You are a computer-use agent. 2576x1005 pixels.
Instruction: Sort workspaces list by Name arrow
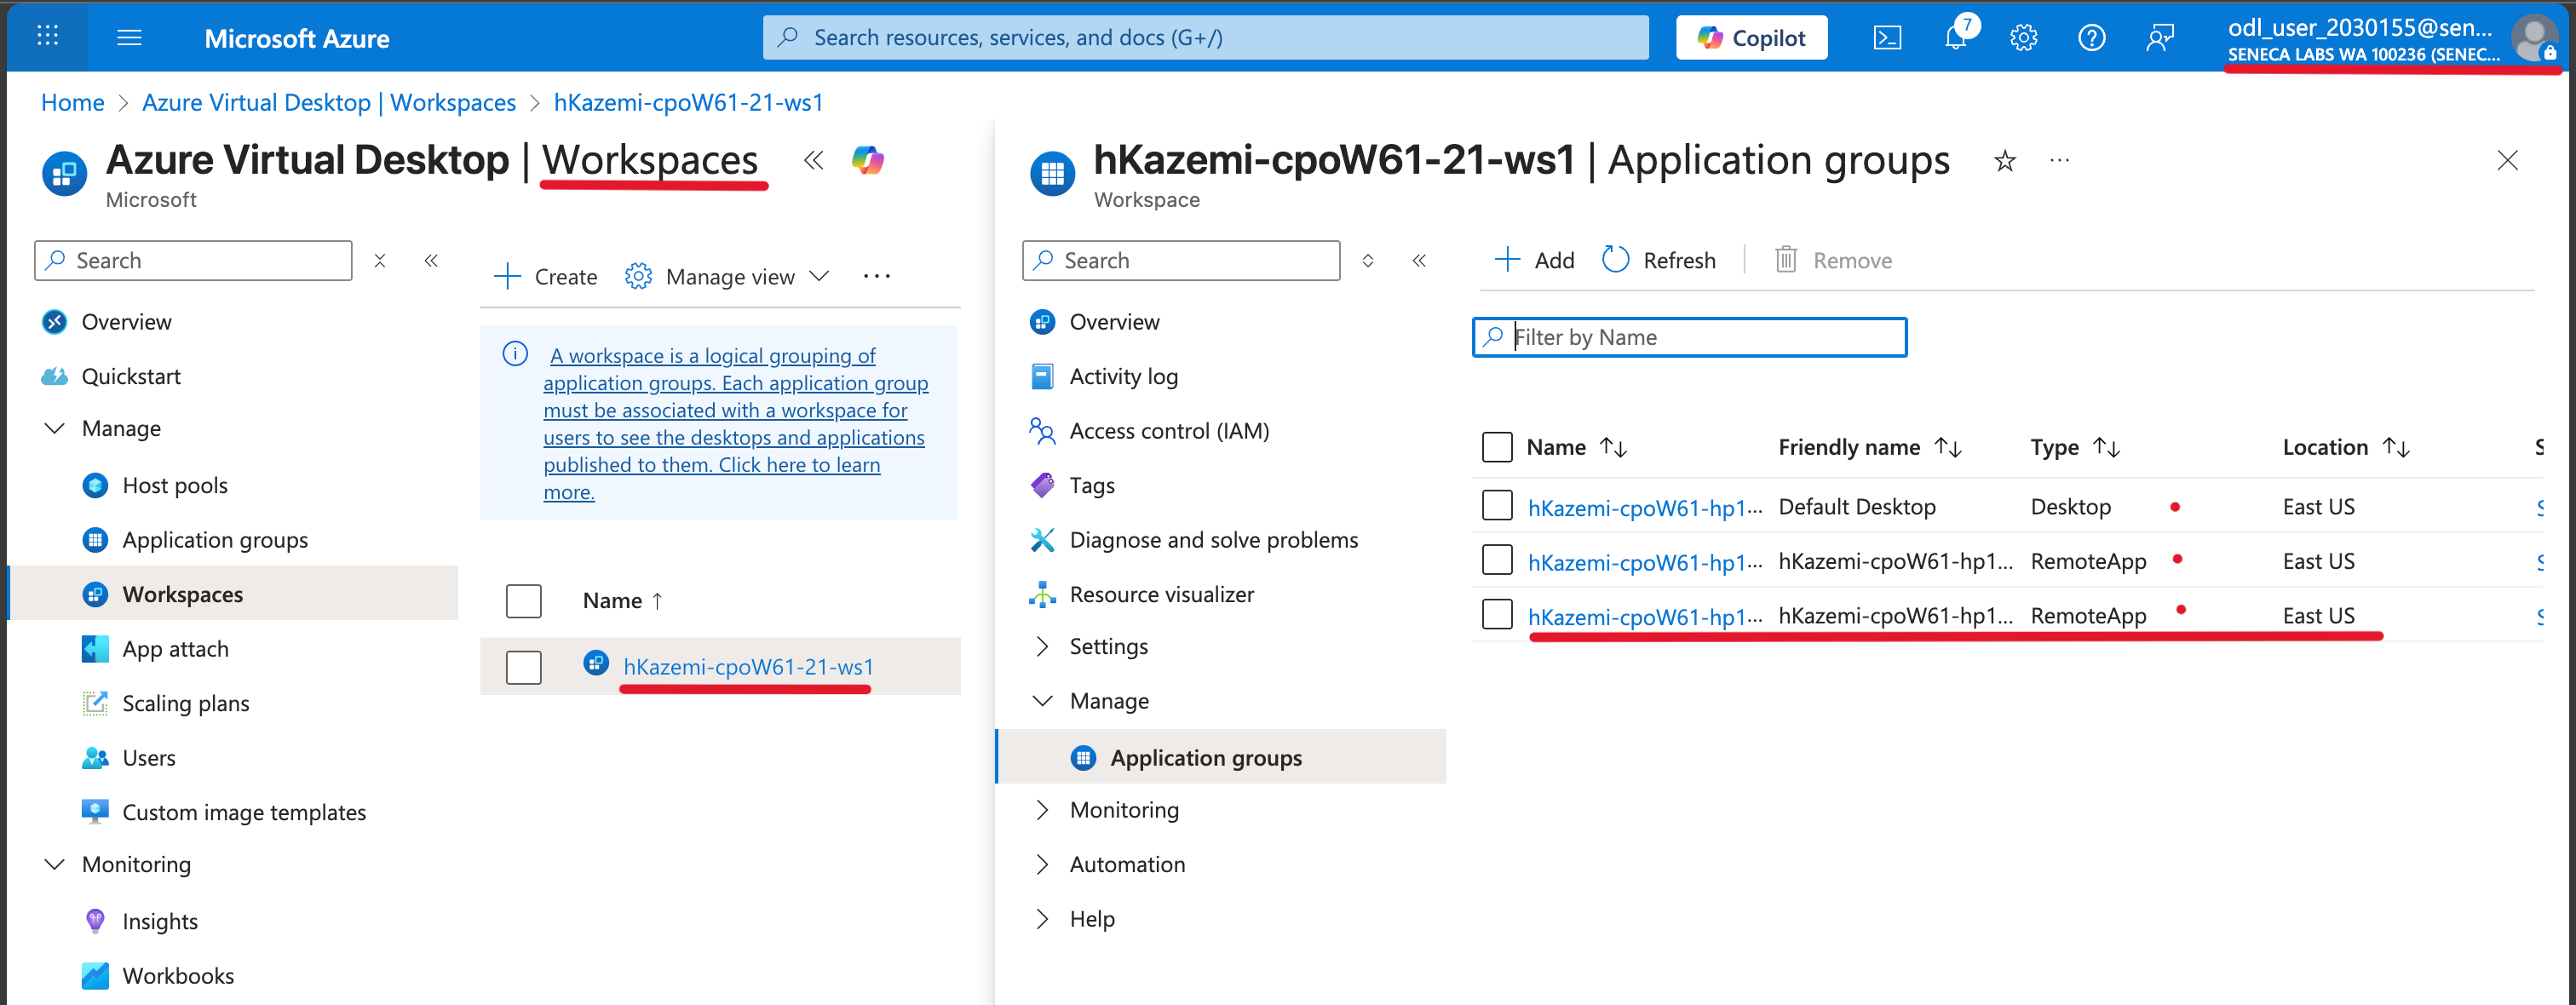(657, 600)
